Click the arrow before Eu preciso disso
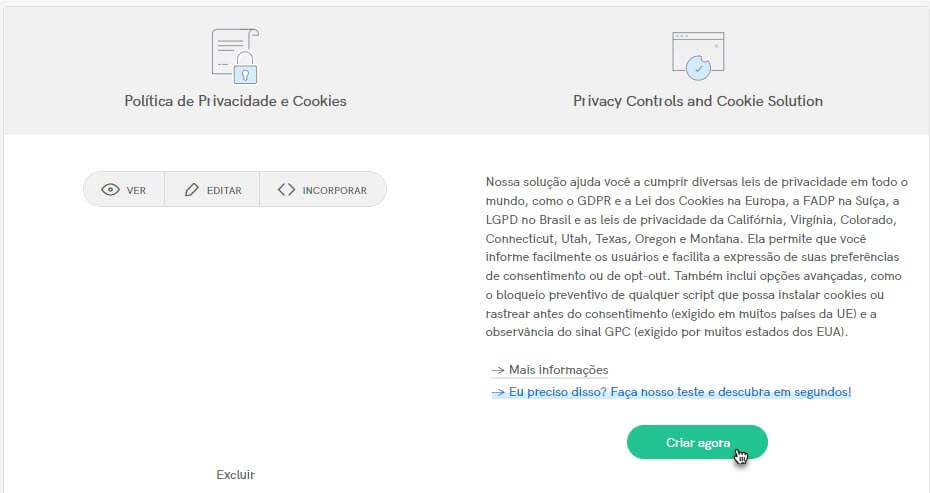Image resolution: width=930 pixels, height=493 pixels. point(498,392)
